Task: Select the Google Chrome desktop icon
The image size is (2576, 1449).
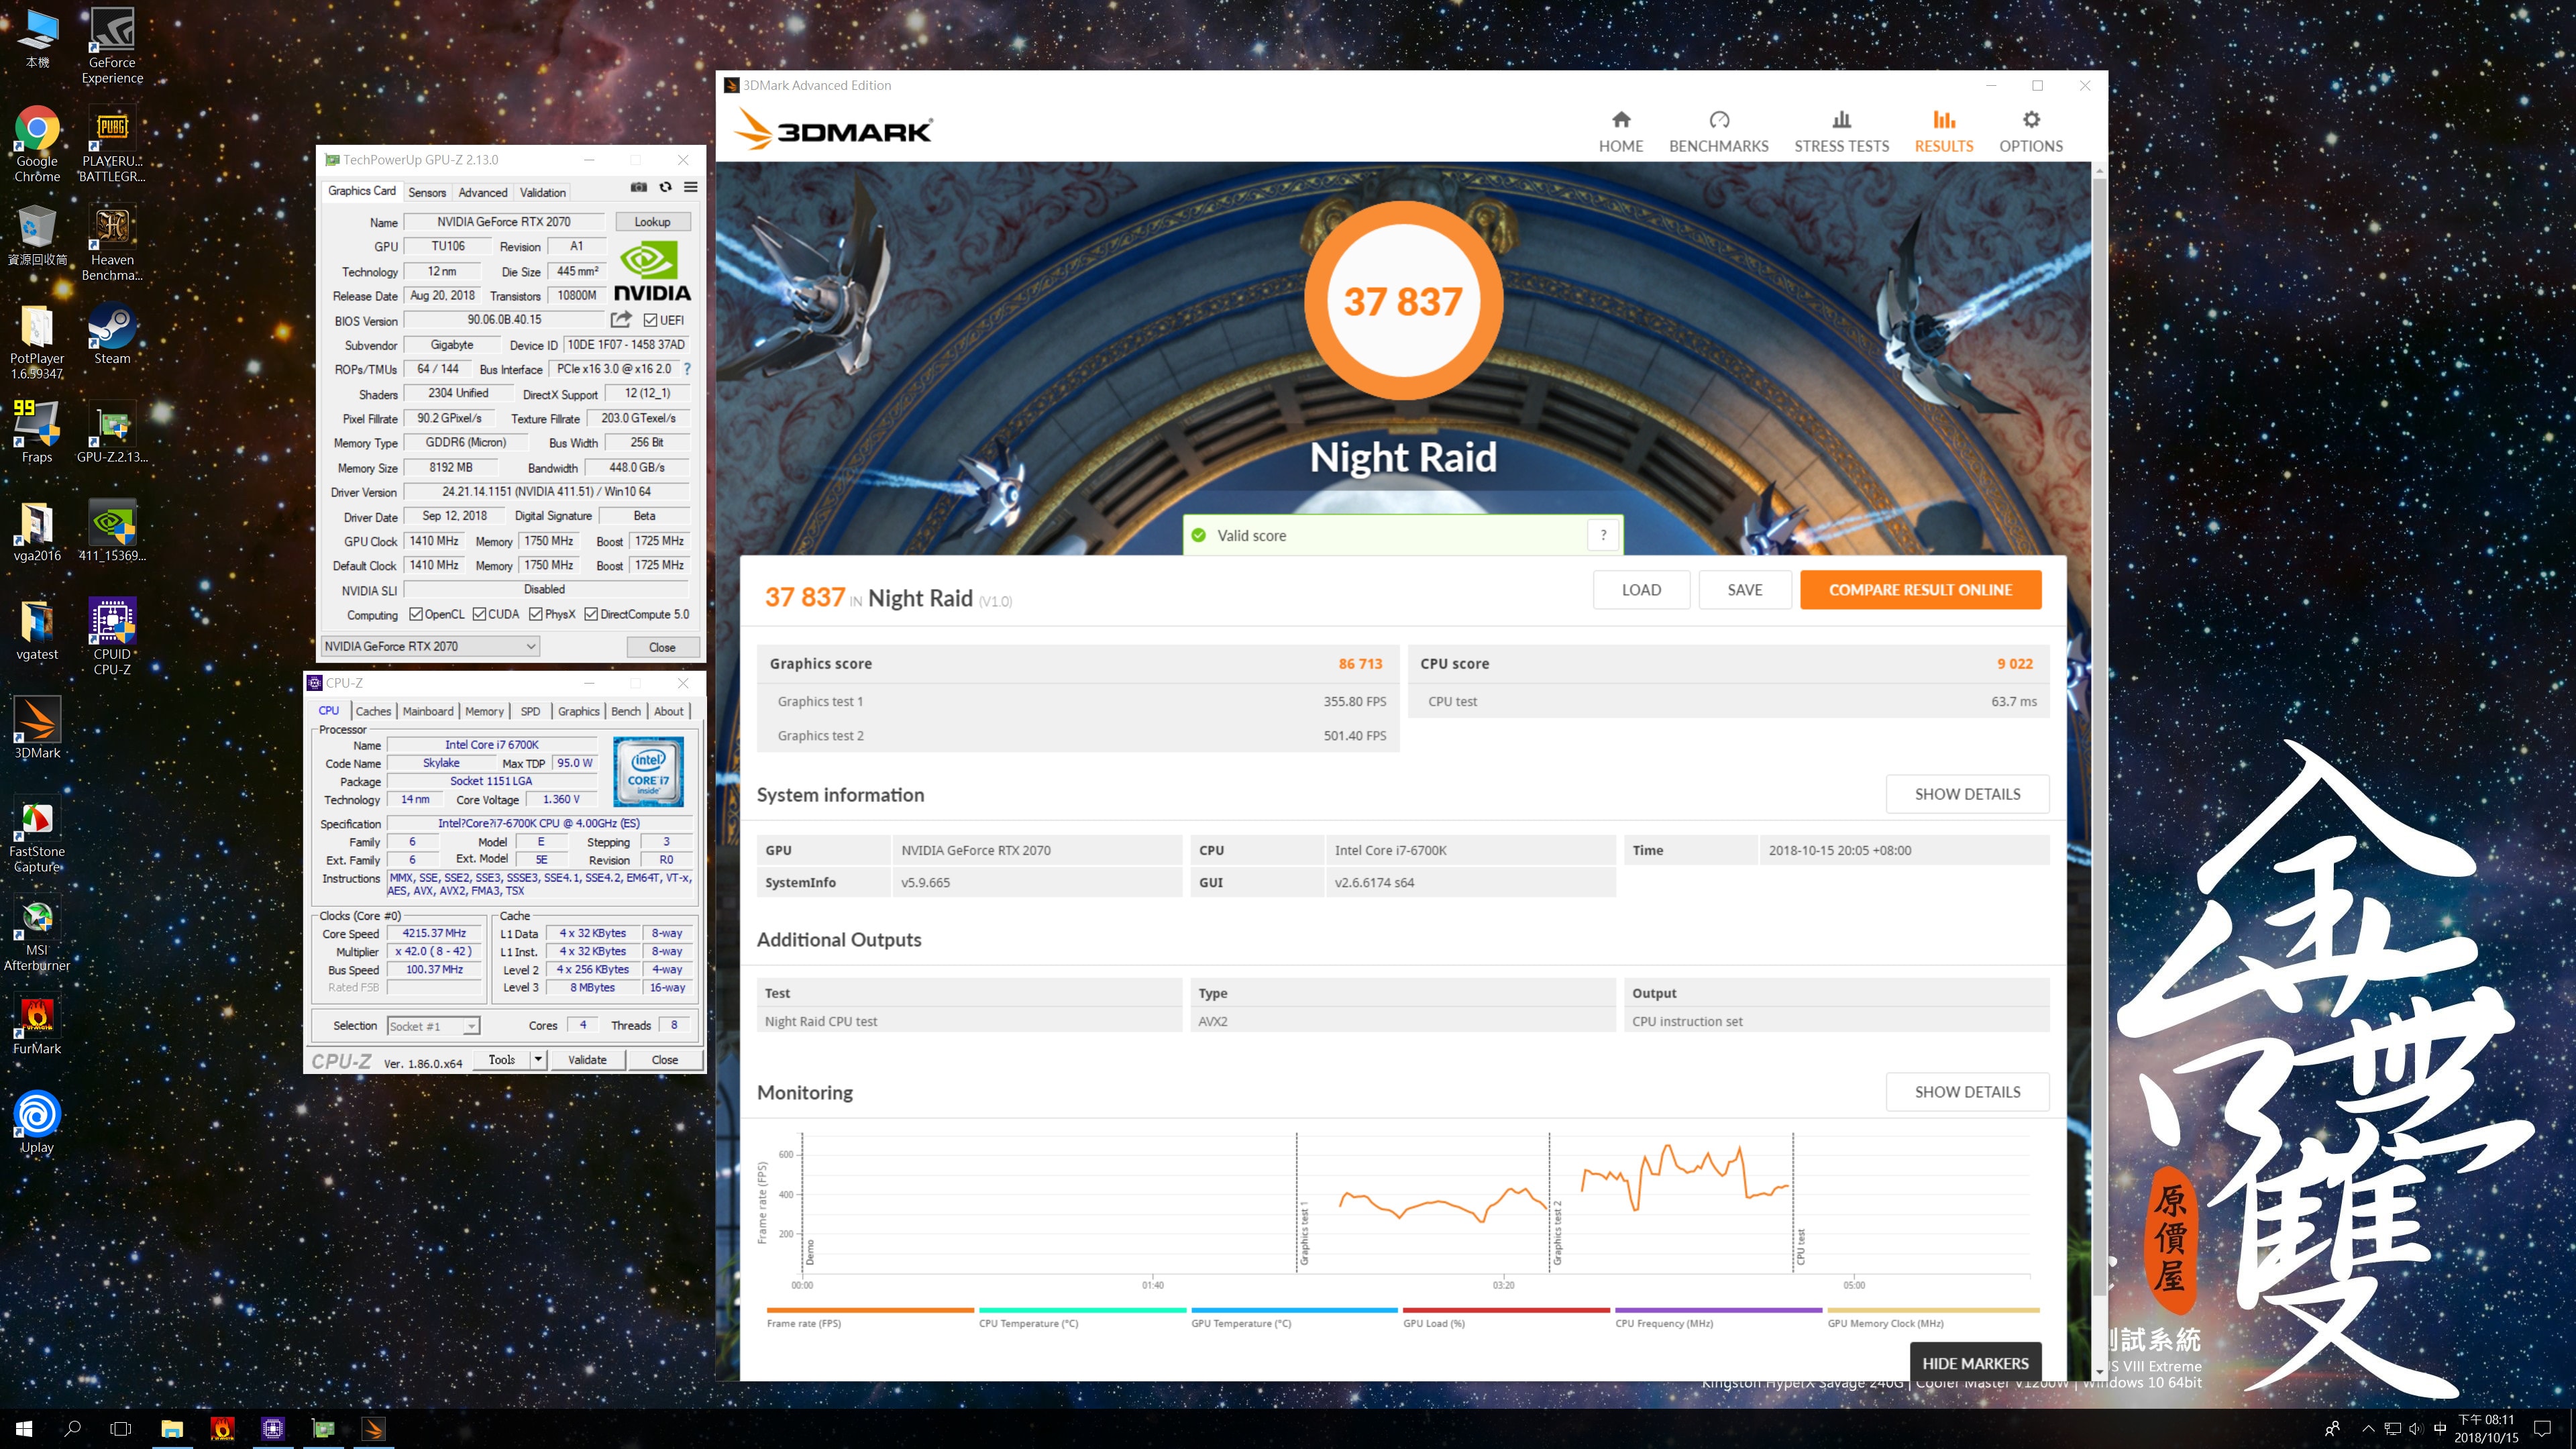Action: point(37,145)
